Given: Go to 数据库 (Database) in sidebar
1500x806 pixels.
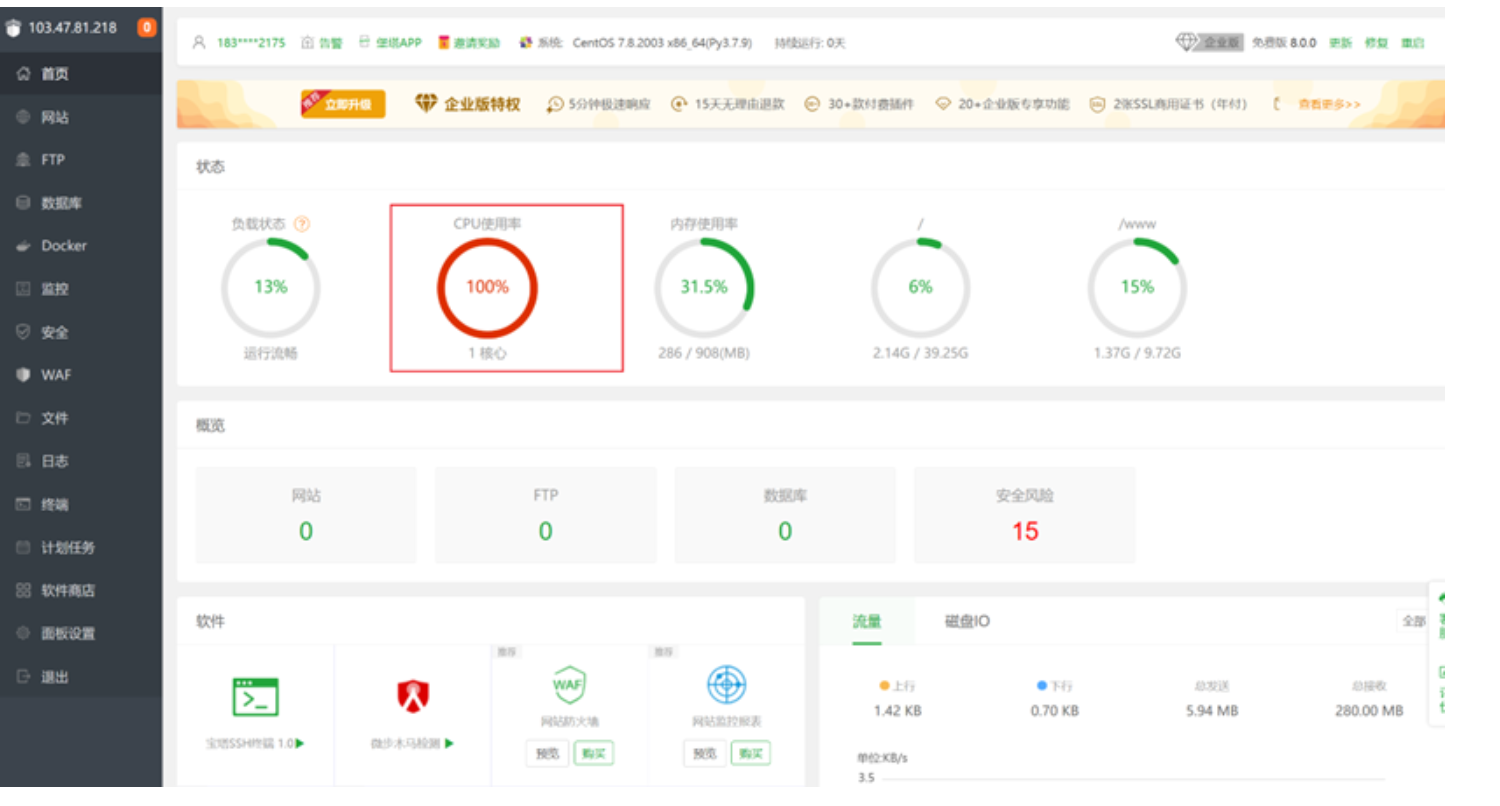Looking at the screenshot, I should 60,203.
